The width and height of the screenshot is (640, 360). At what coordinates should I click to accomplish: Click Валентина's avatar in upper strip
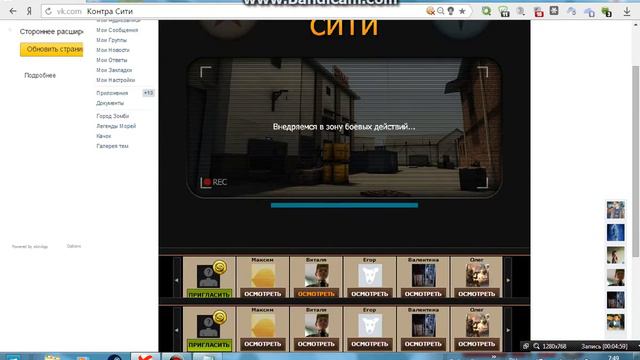click(423, 276)
